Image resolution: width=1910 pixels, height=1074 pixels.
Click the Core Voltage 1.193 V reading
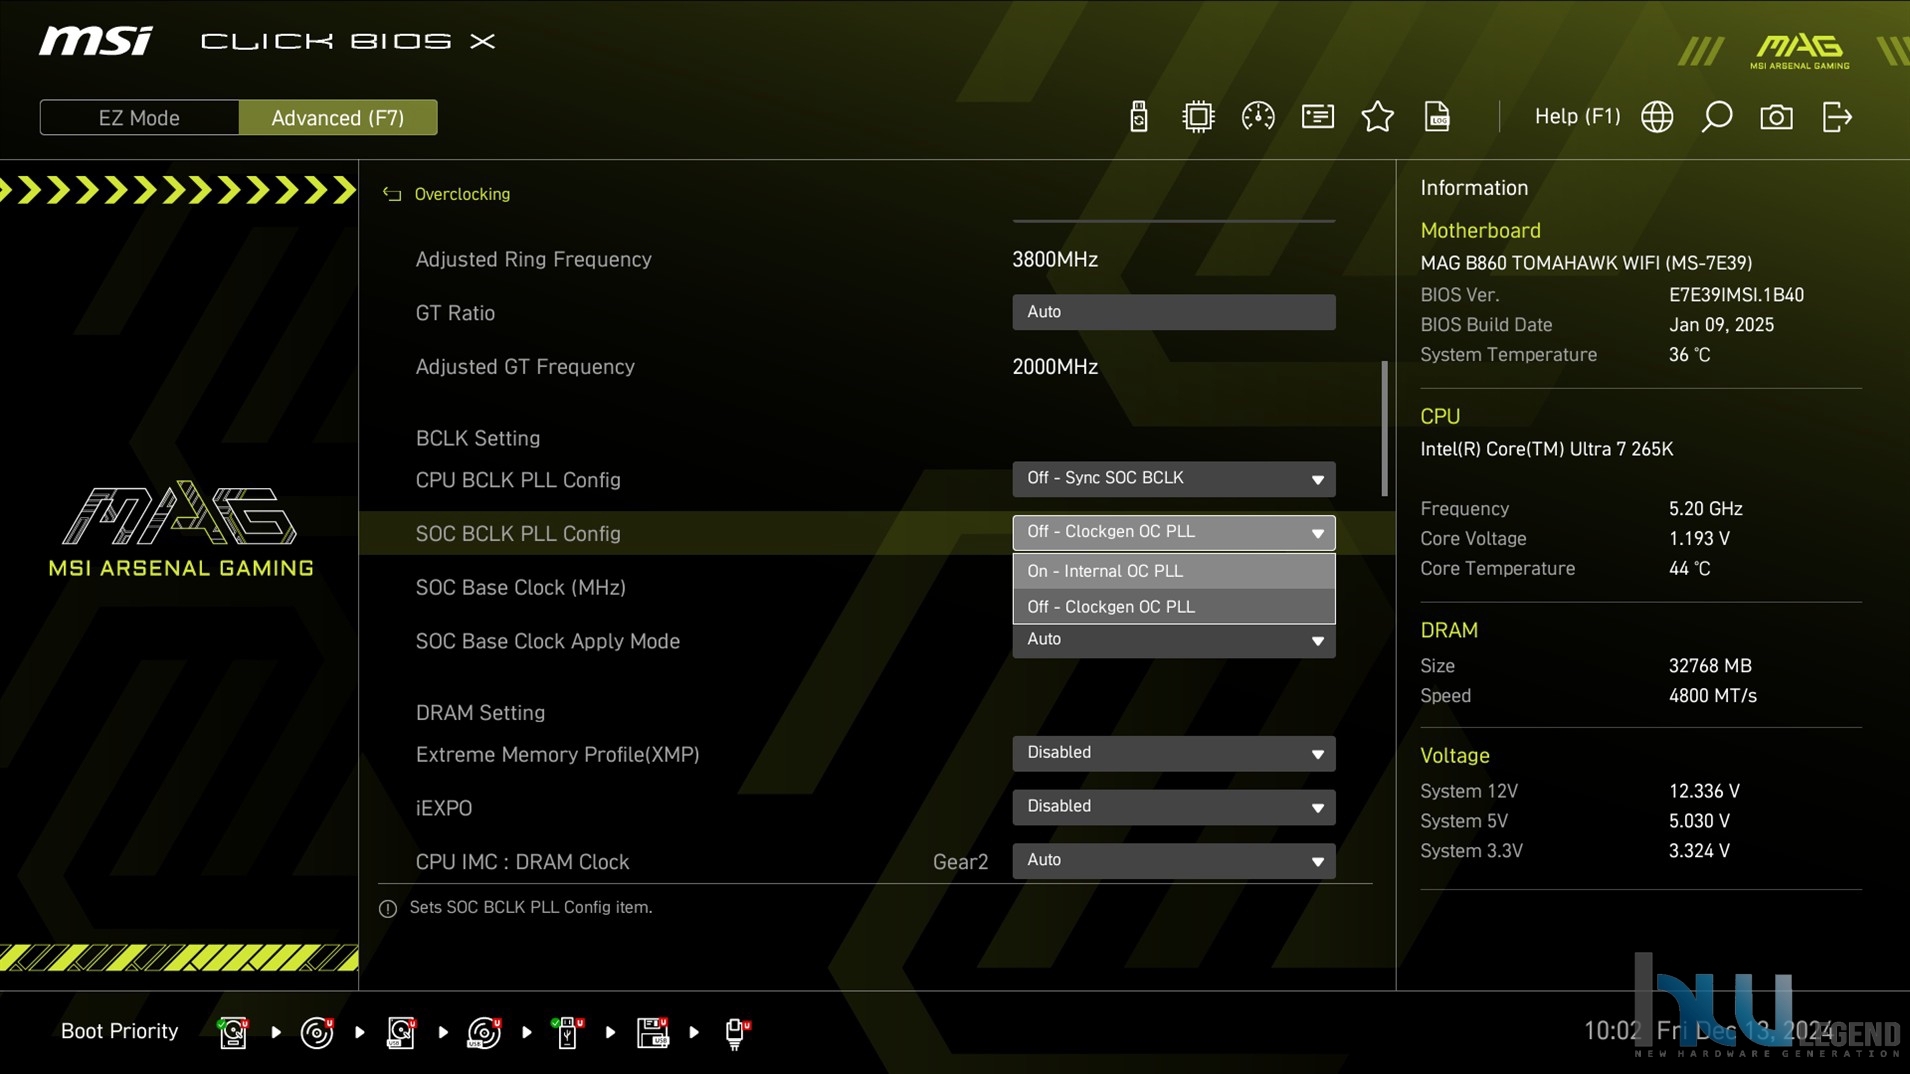coord(1699,539)
